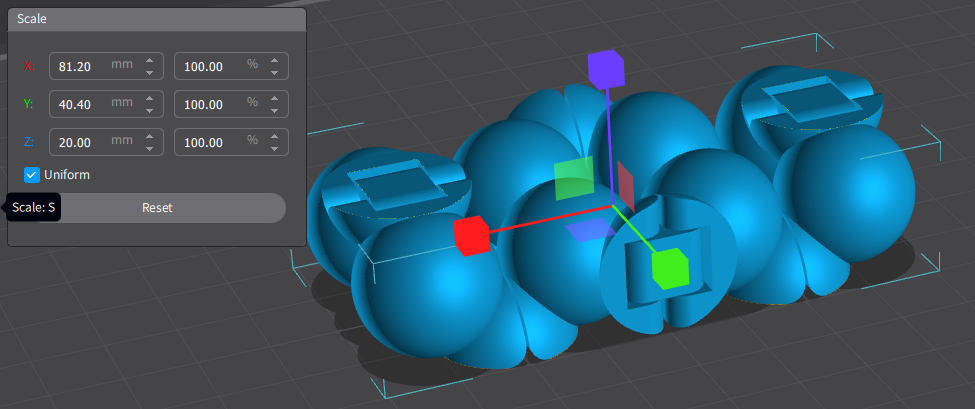
Task: Increase X scale percent with up arrow
Action: pos(274,60)
